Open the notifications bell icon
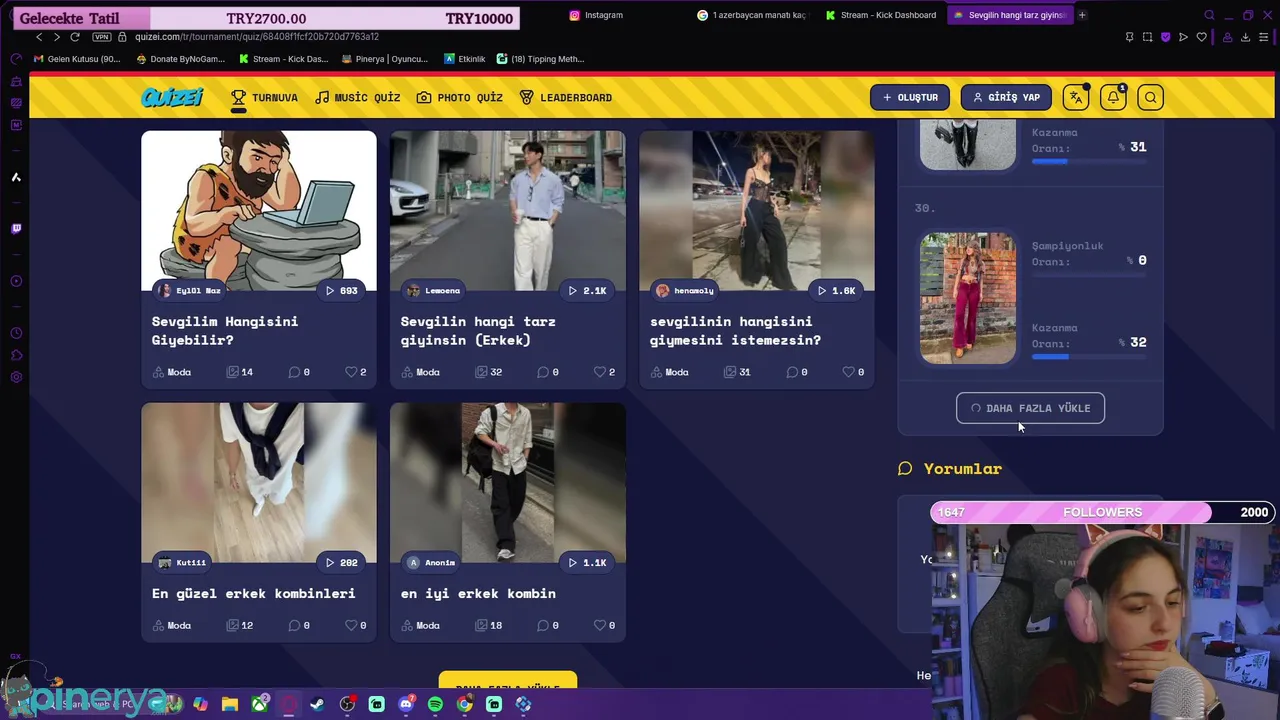The image size is (1280, 720). [x=1113, y=97]
